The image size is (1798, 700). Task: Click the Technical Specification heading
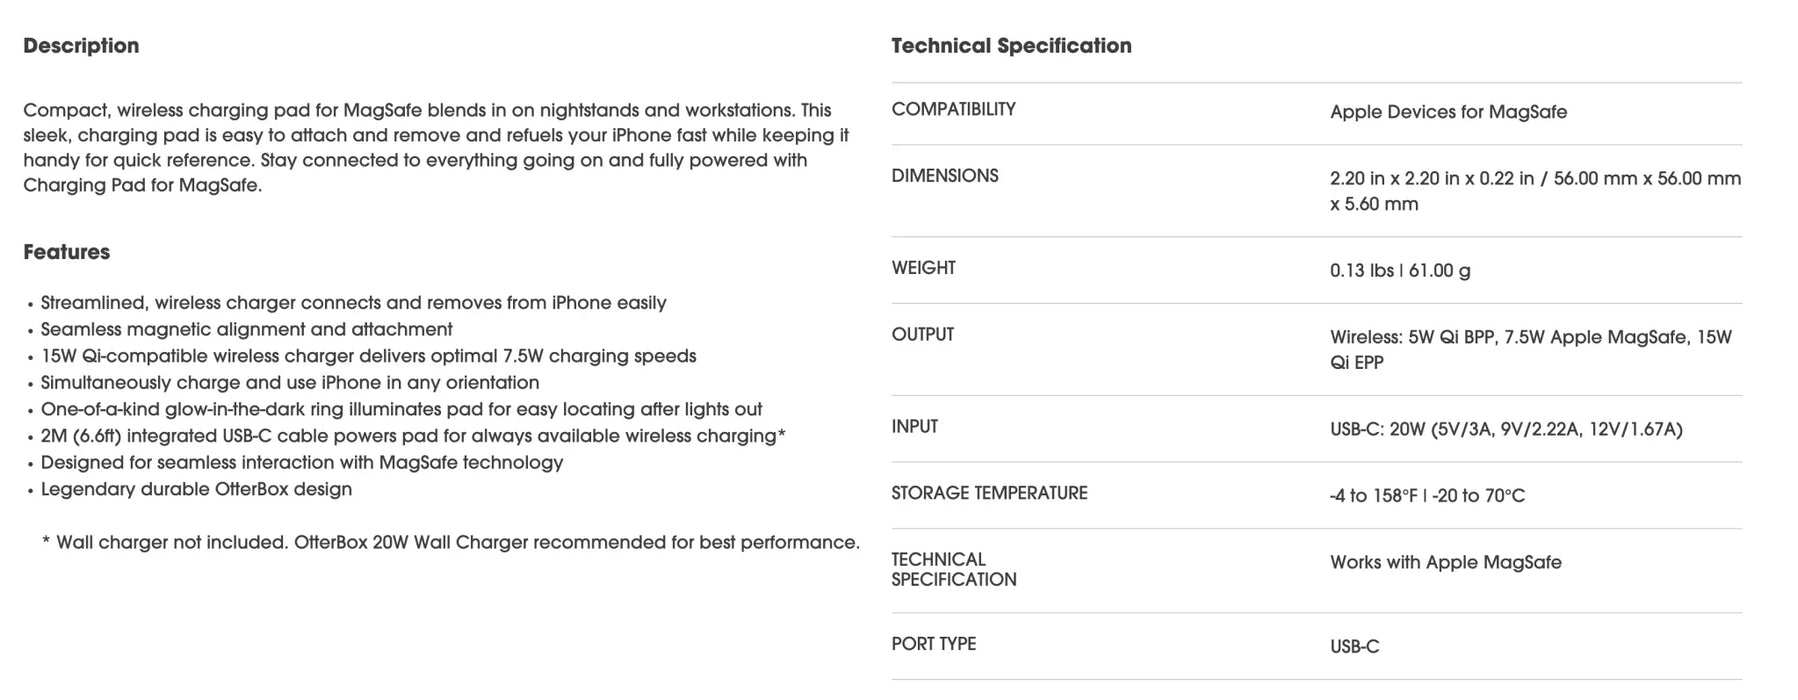[x=1011, y=46]
